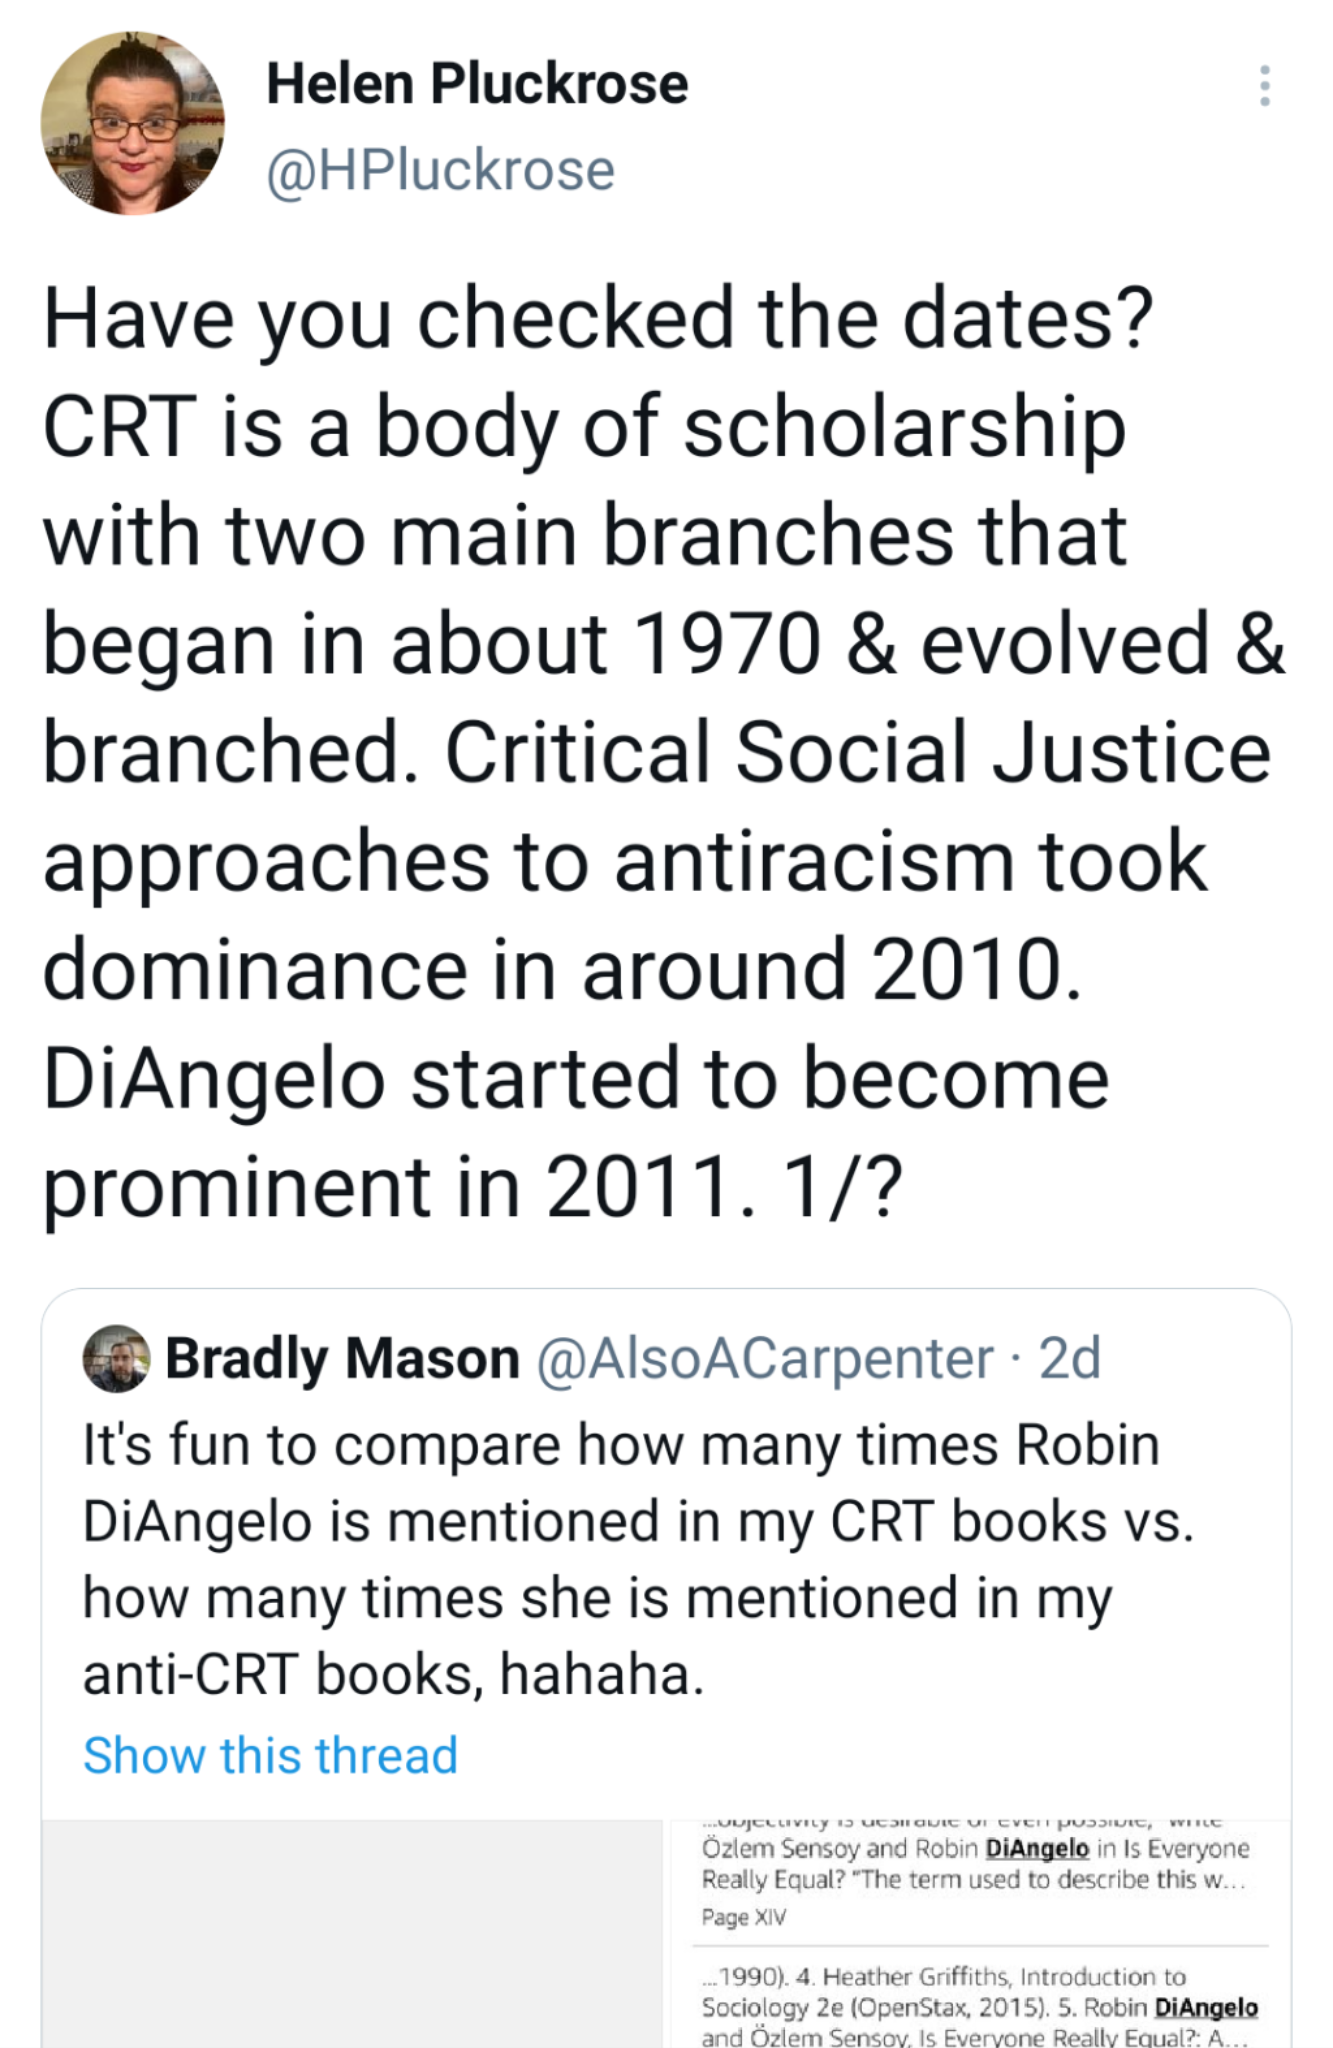
Task: Tap Helen Pluckrose's profile picture
Action: (x=132, y=123)
